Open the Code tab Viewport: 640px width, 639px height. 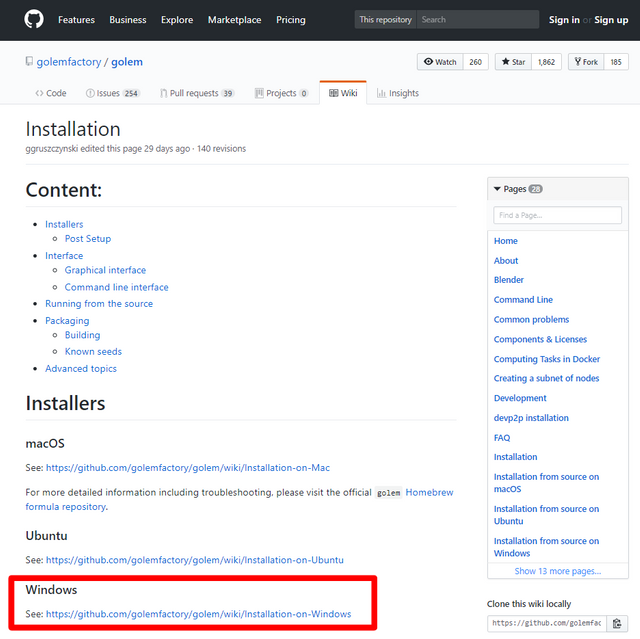51,93
